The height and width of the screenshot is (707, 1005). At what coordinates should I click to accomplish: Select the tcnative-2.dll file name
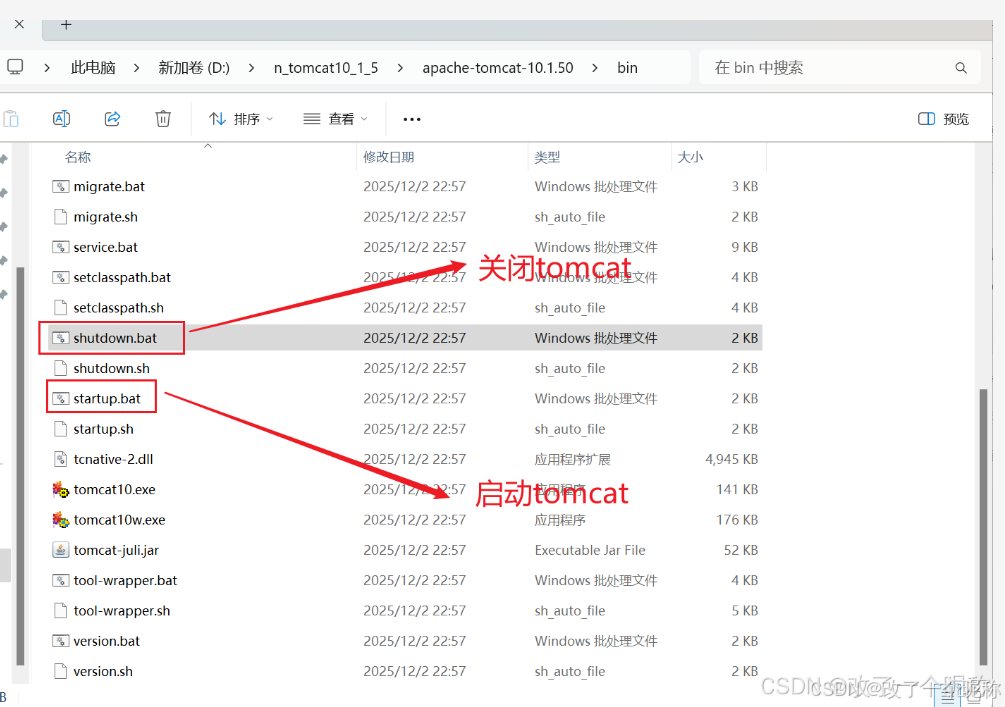click(x=113, y=459)
